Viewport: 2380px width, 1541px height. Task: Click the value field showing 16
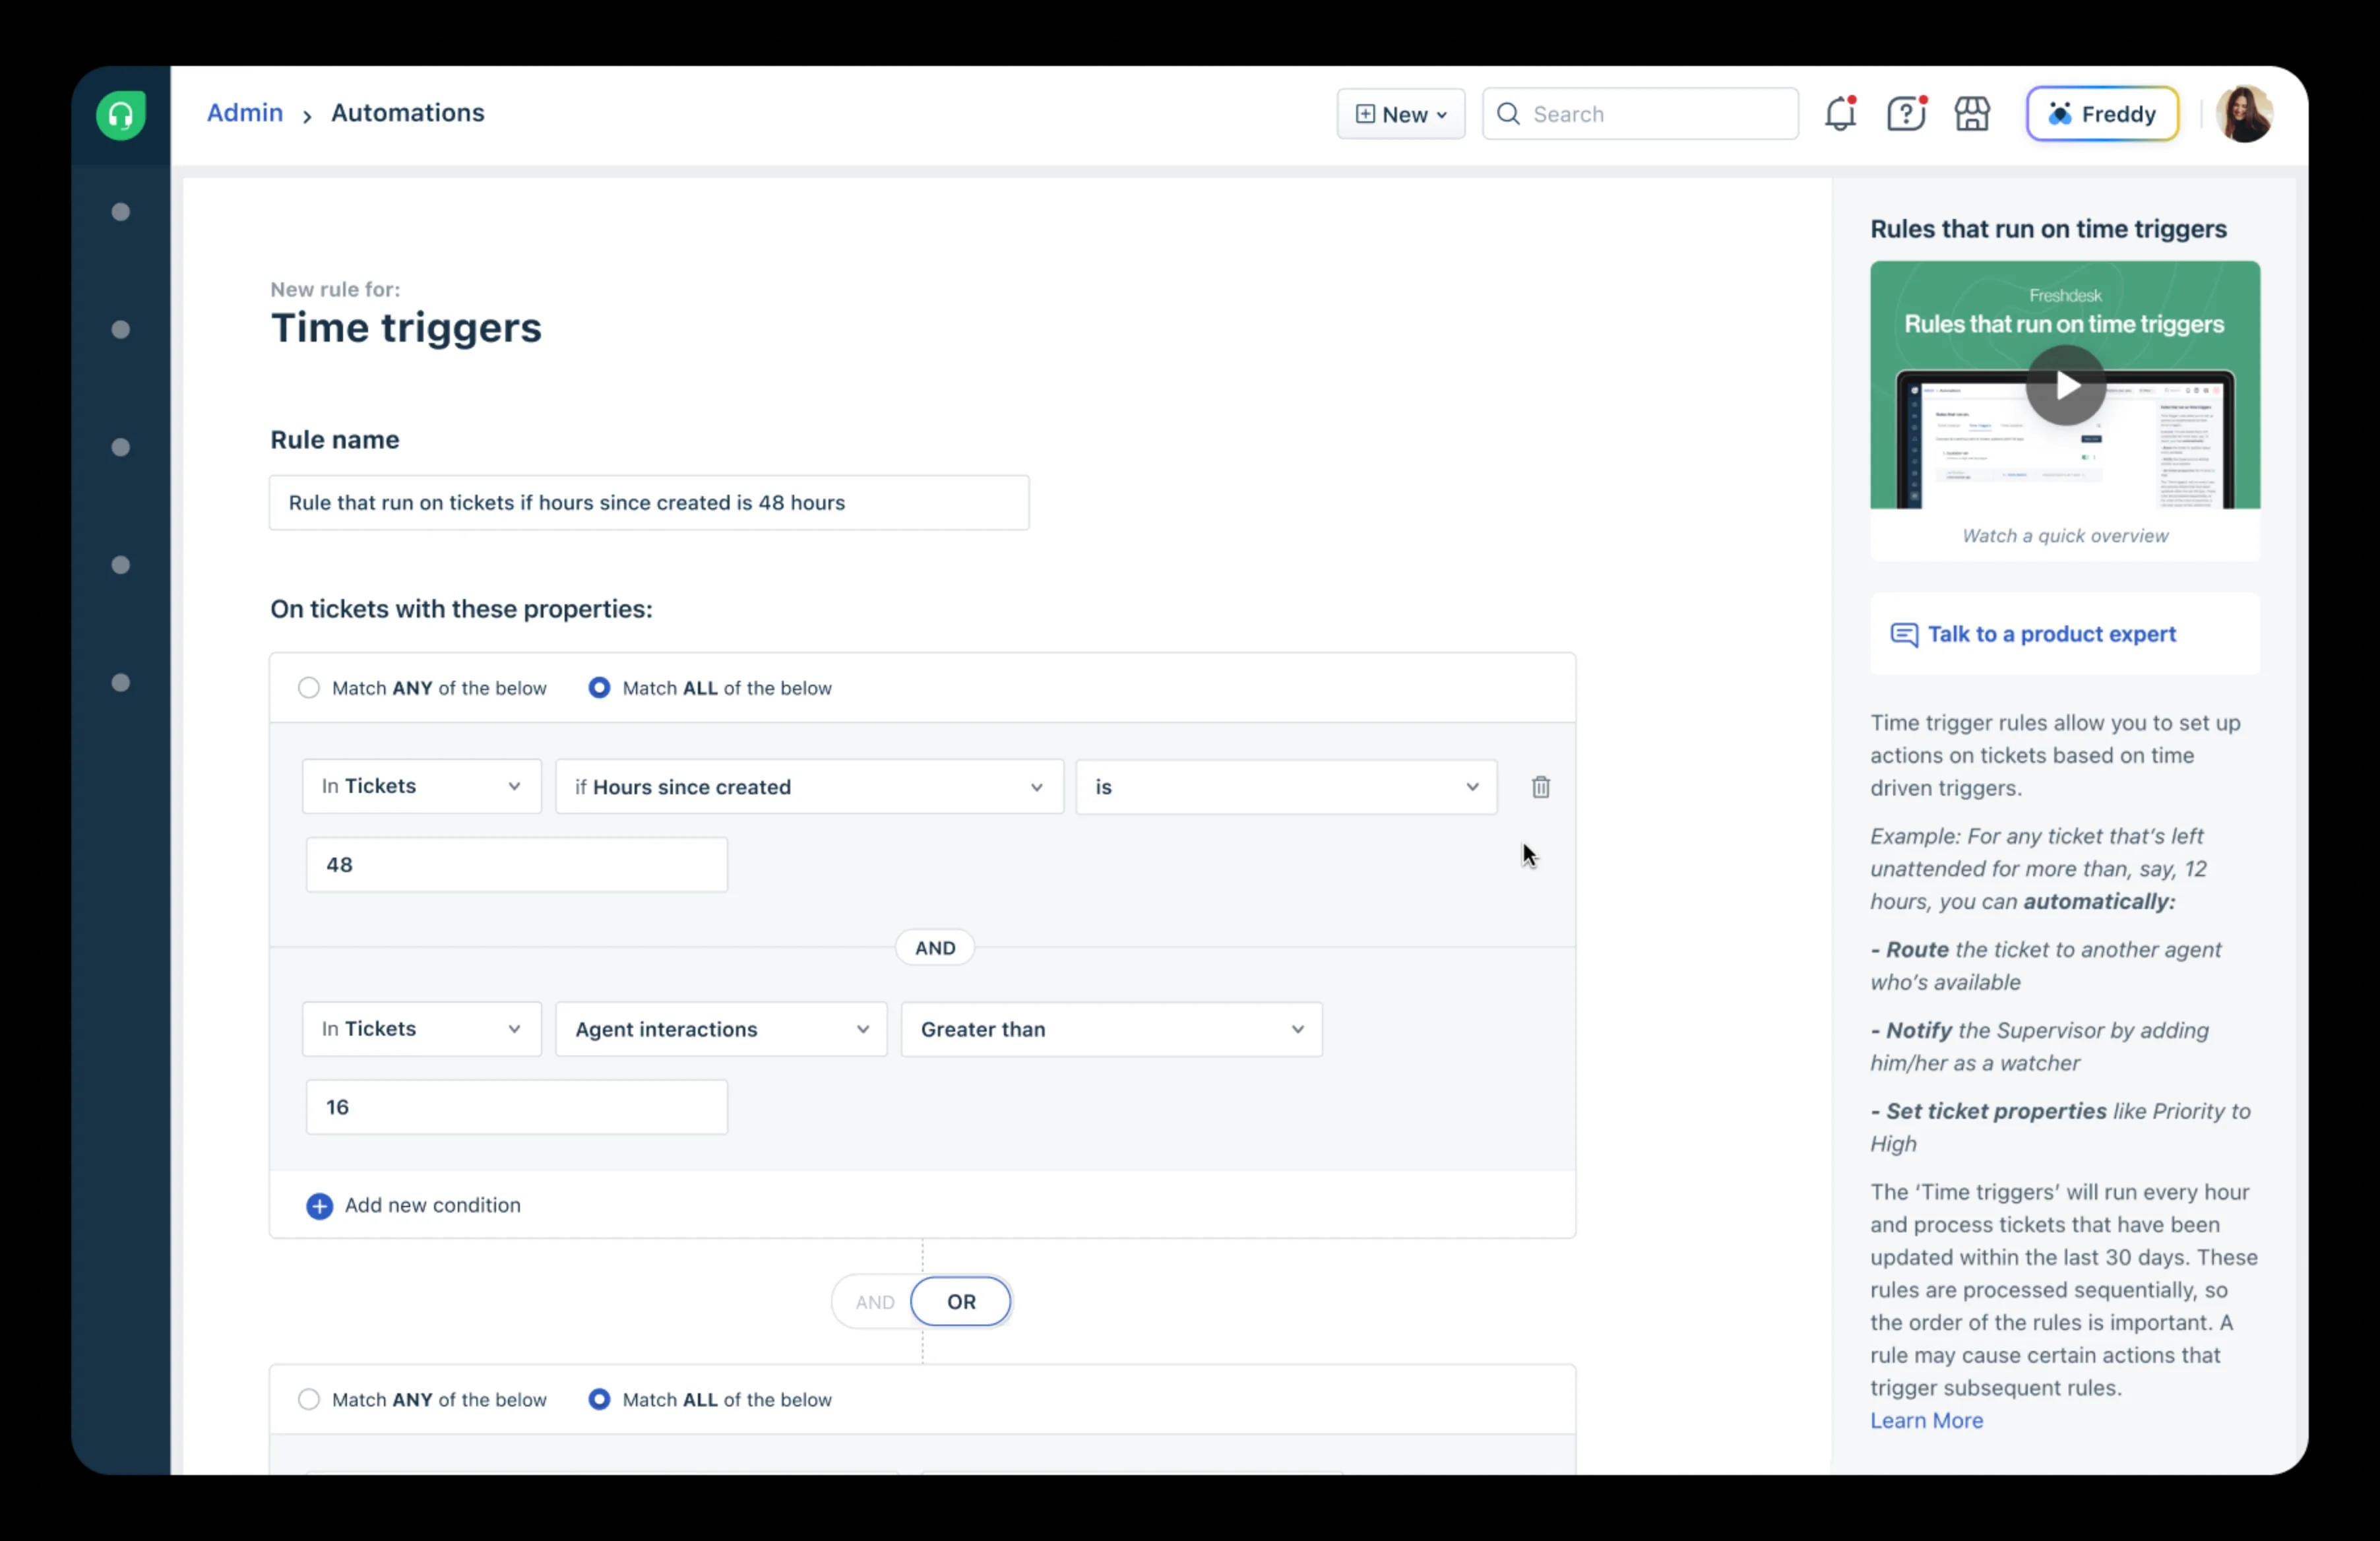point(517,1107)
